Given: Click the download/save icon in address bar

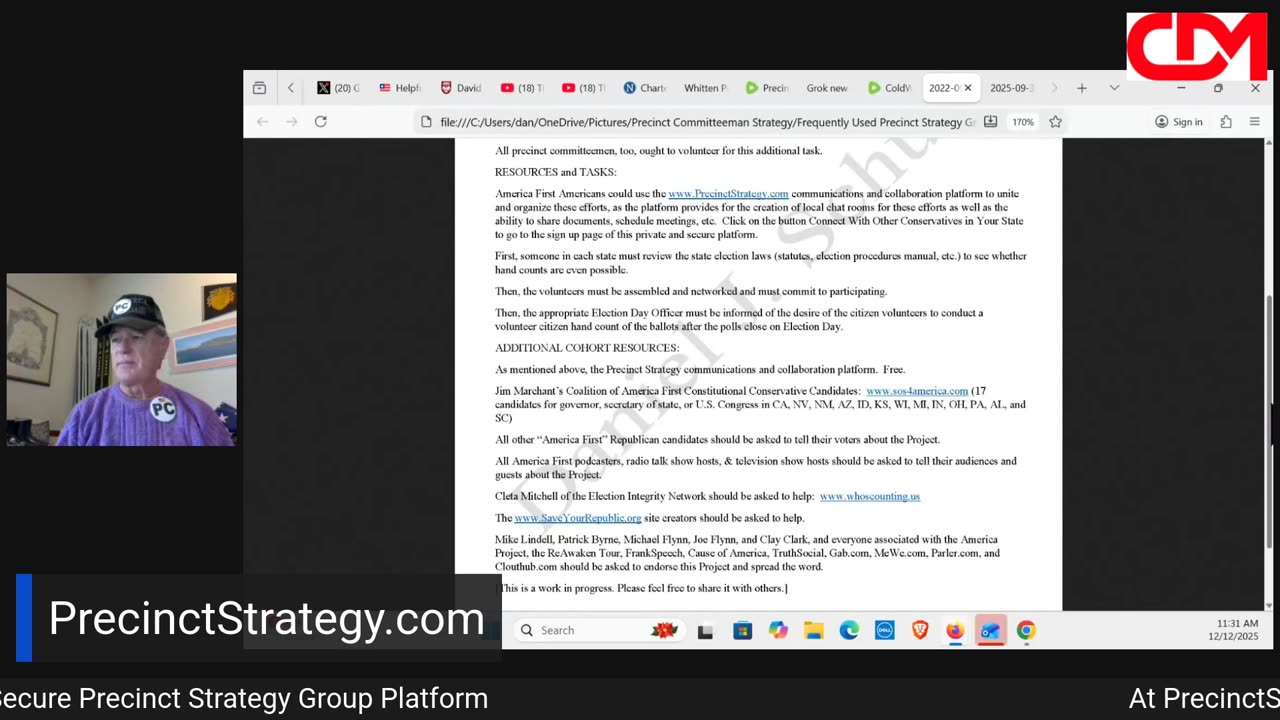Looking at the screenshot, I should coord(990,121).
